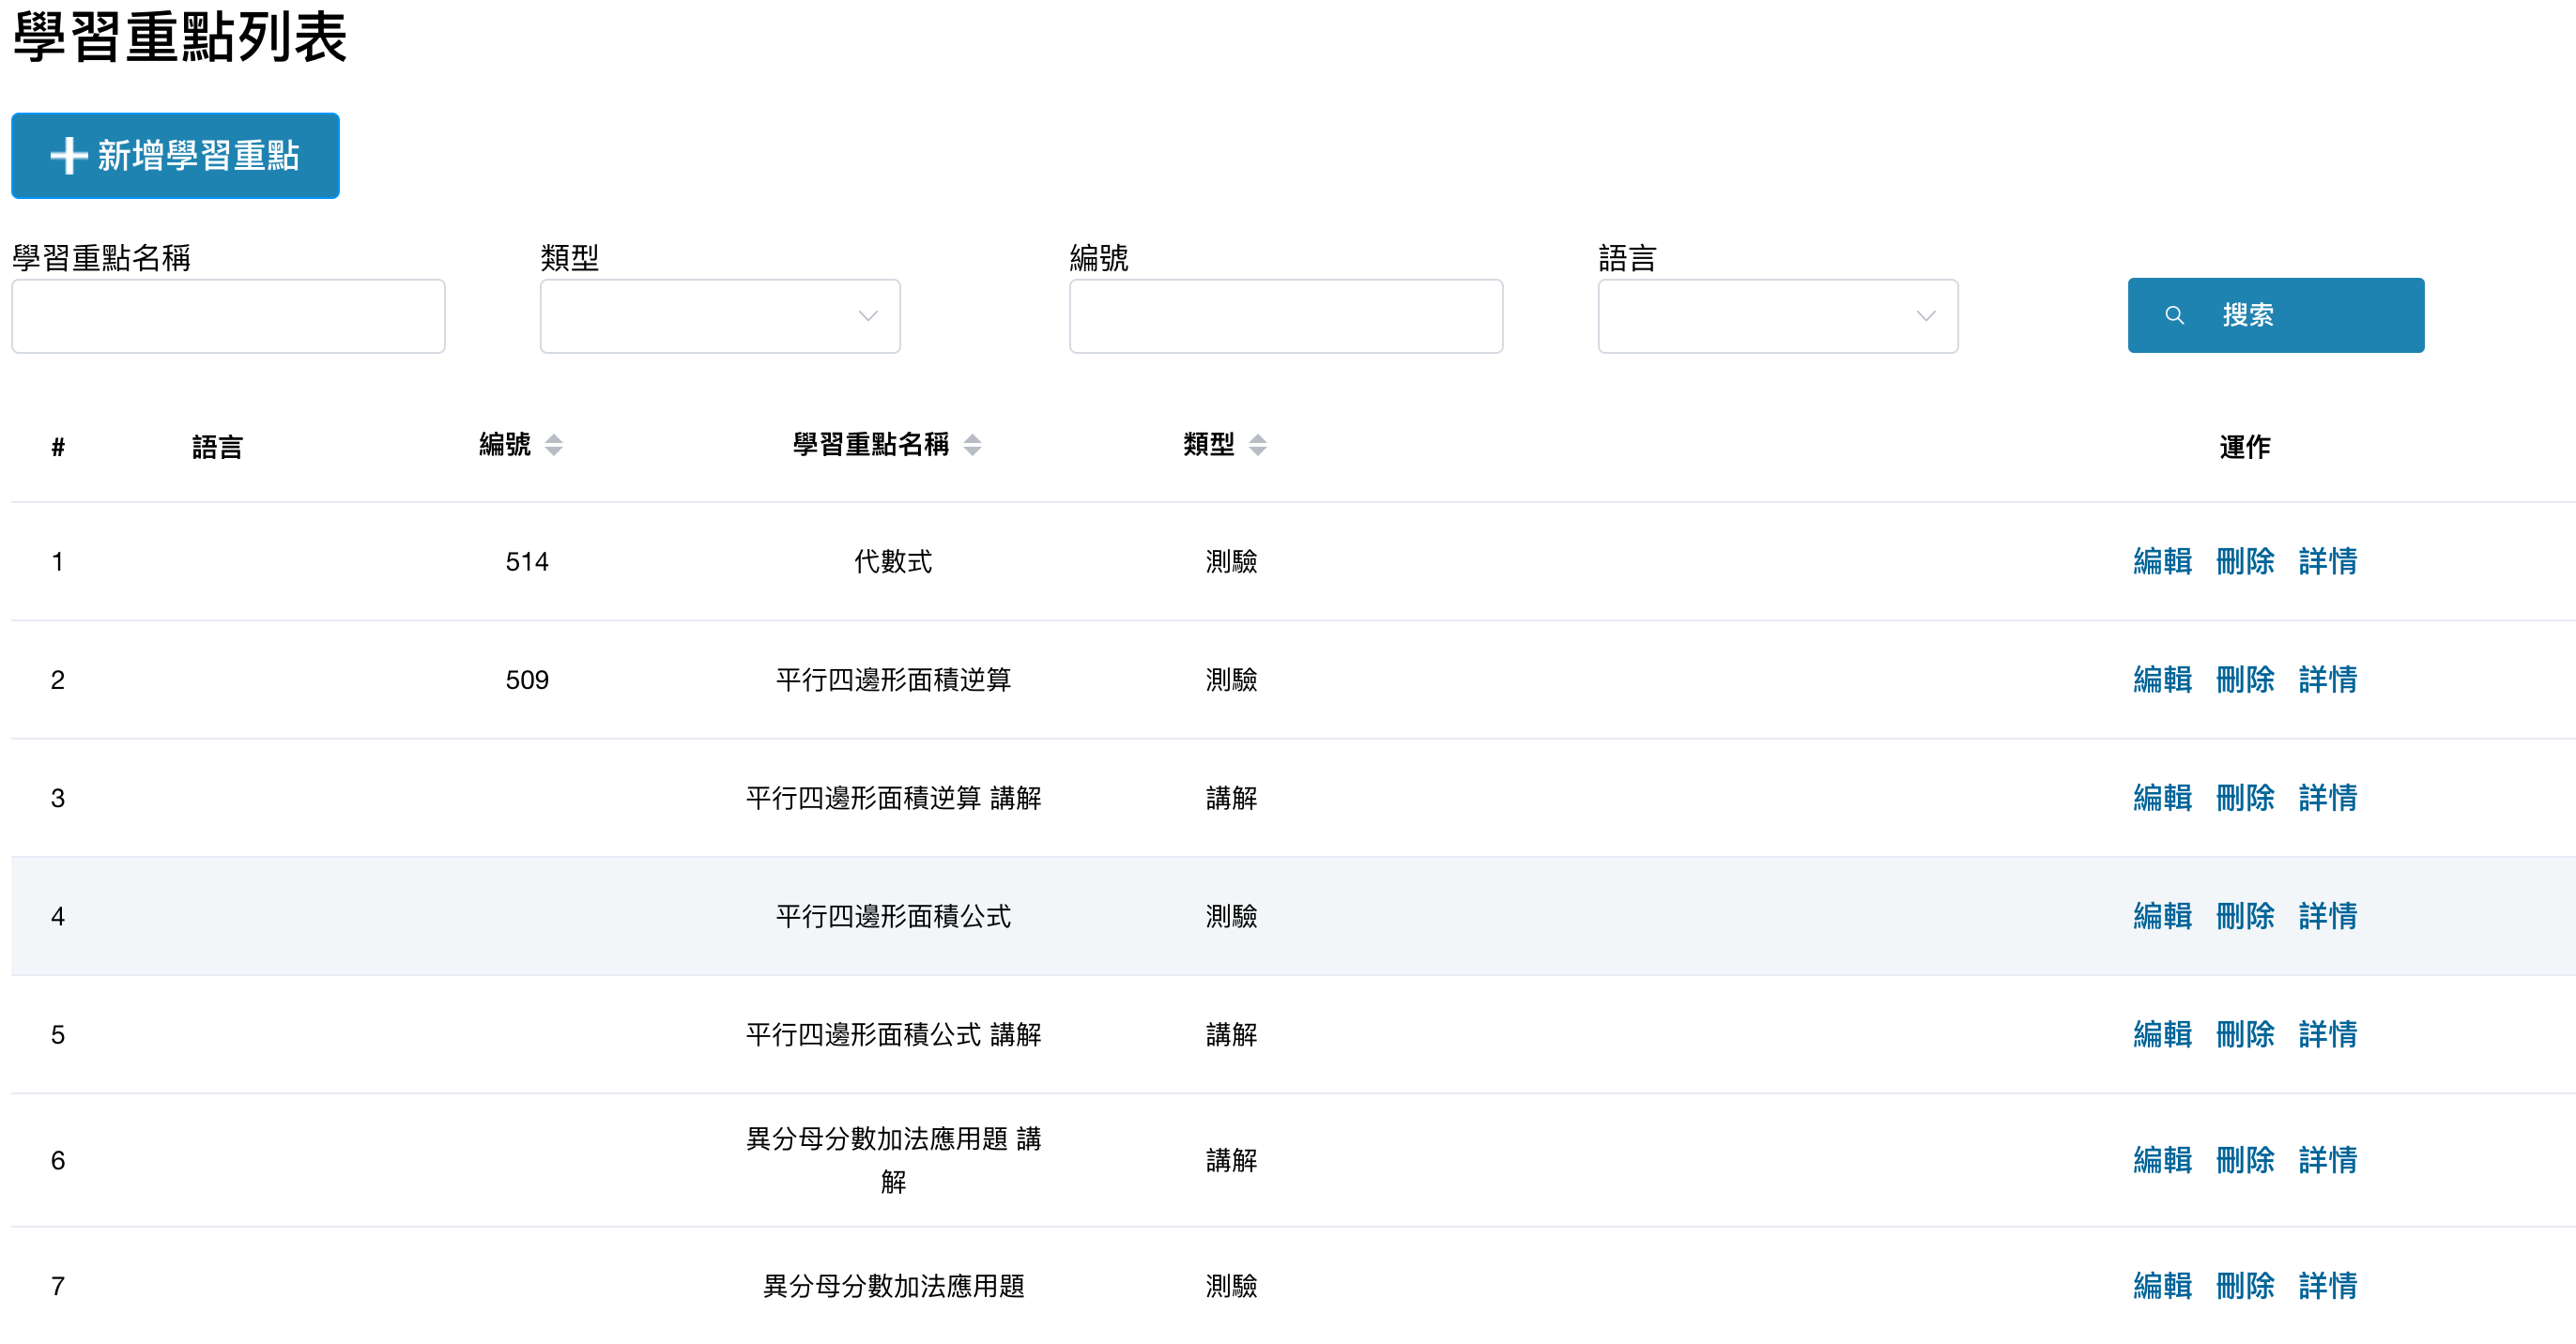Sort table by 編號 column arrows

(553, 445)
